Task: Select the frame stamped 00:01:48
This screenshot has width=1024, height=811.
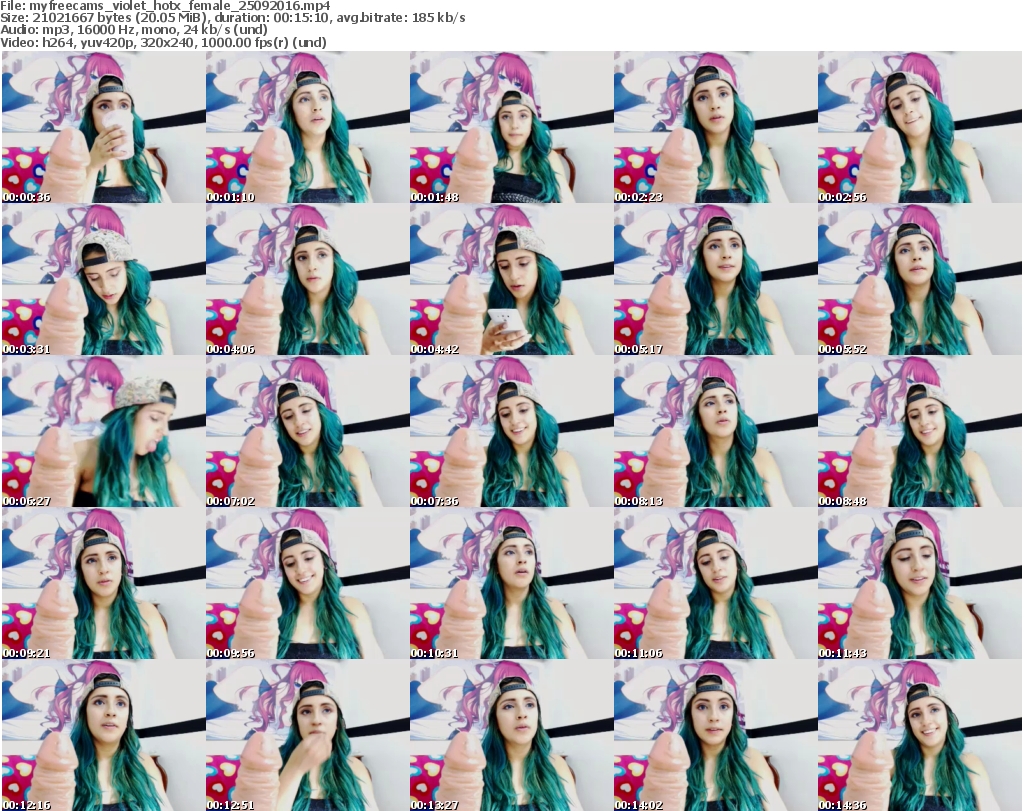Action: (x=511, y=127)
